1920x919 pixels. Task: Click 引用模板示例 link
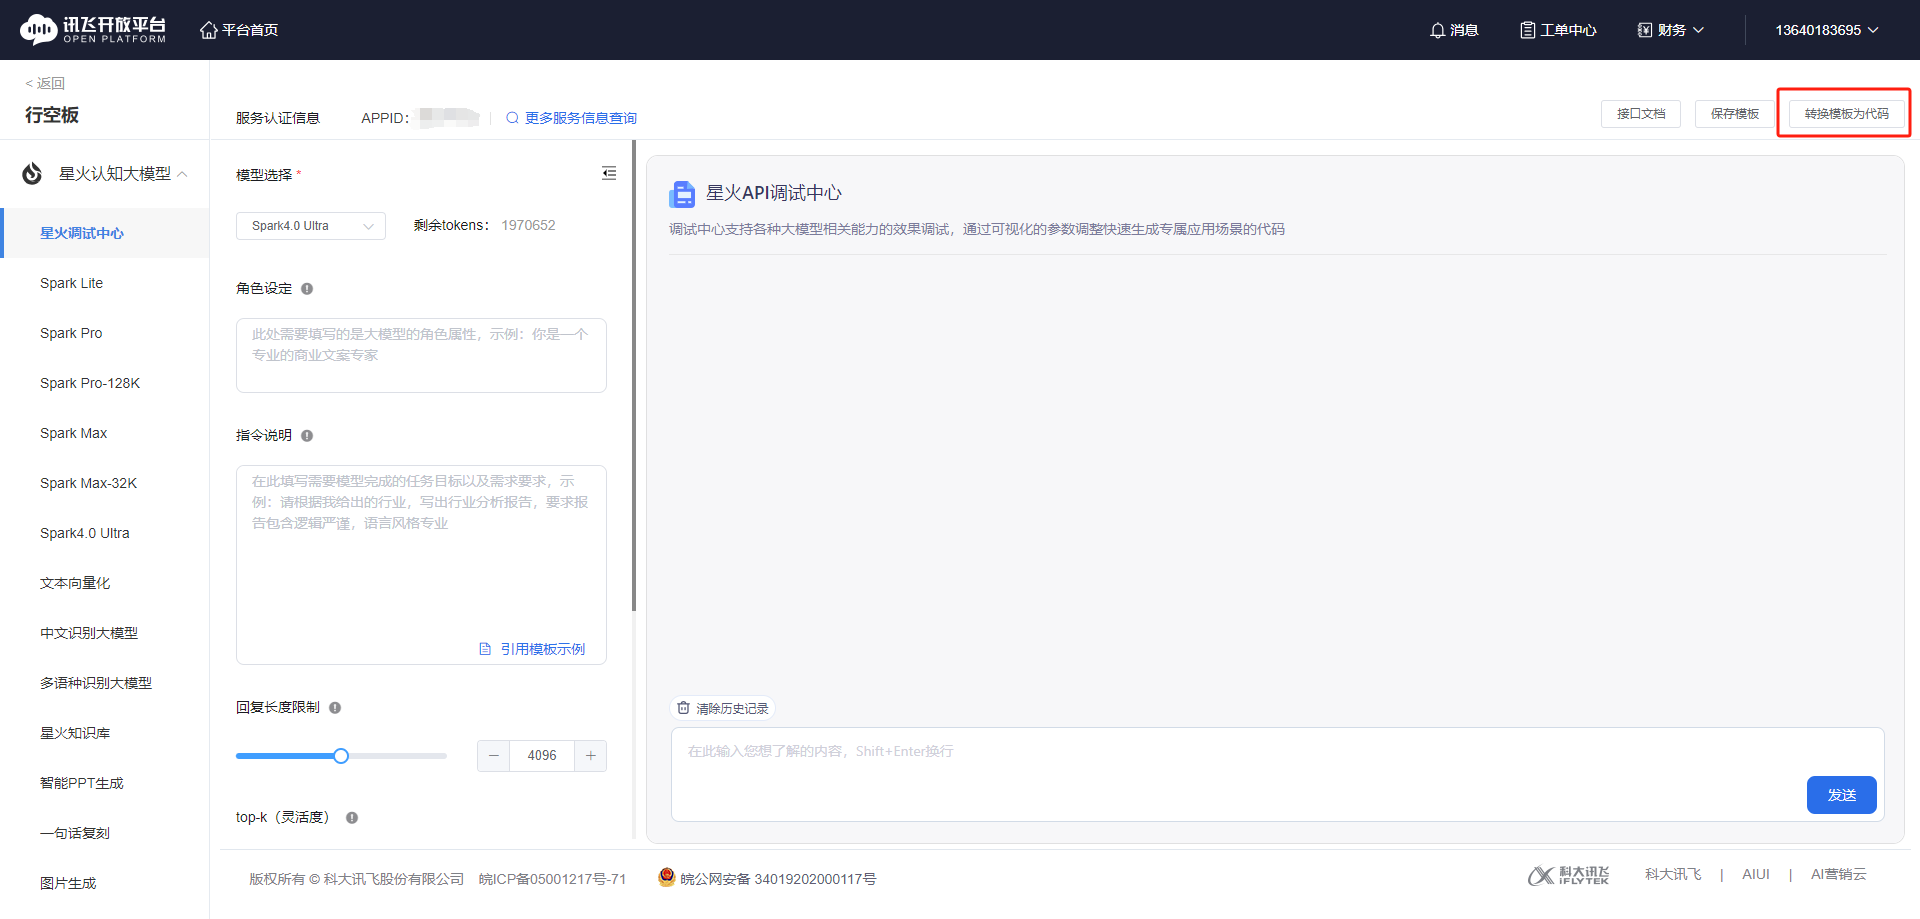[x=533, y=649]
